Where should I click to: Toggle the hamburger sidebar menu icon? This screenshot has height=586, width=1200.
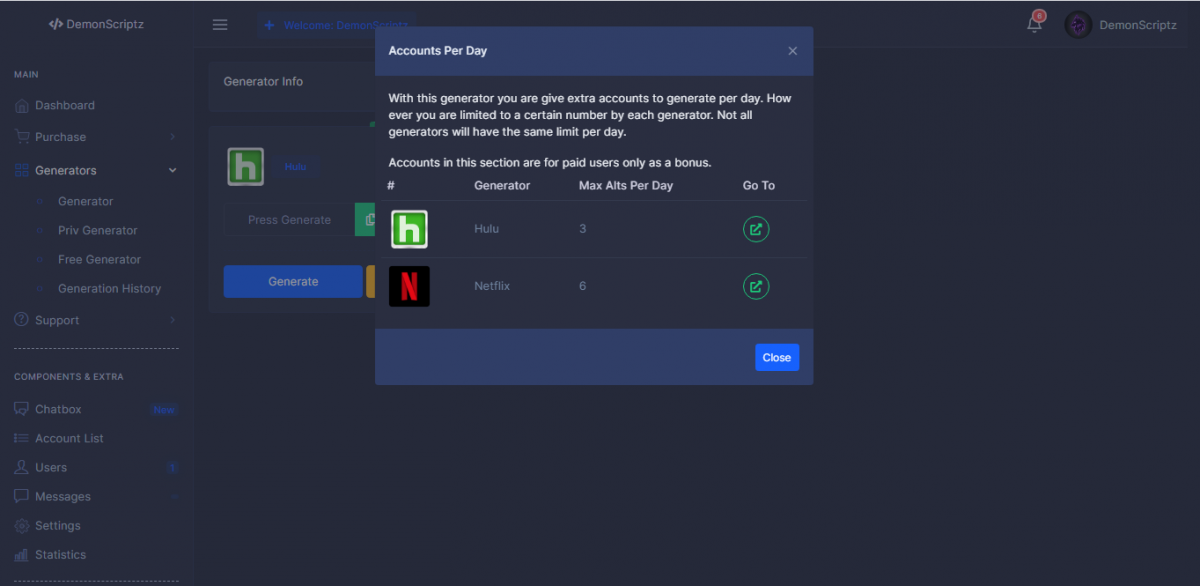tap(220, 25)
